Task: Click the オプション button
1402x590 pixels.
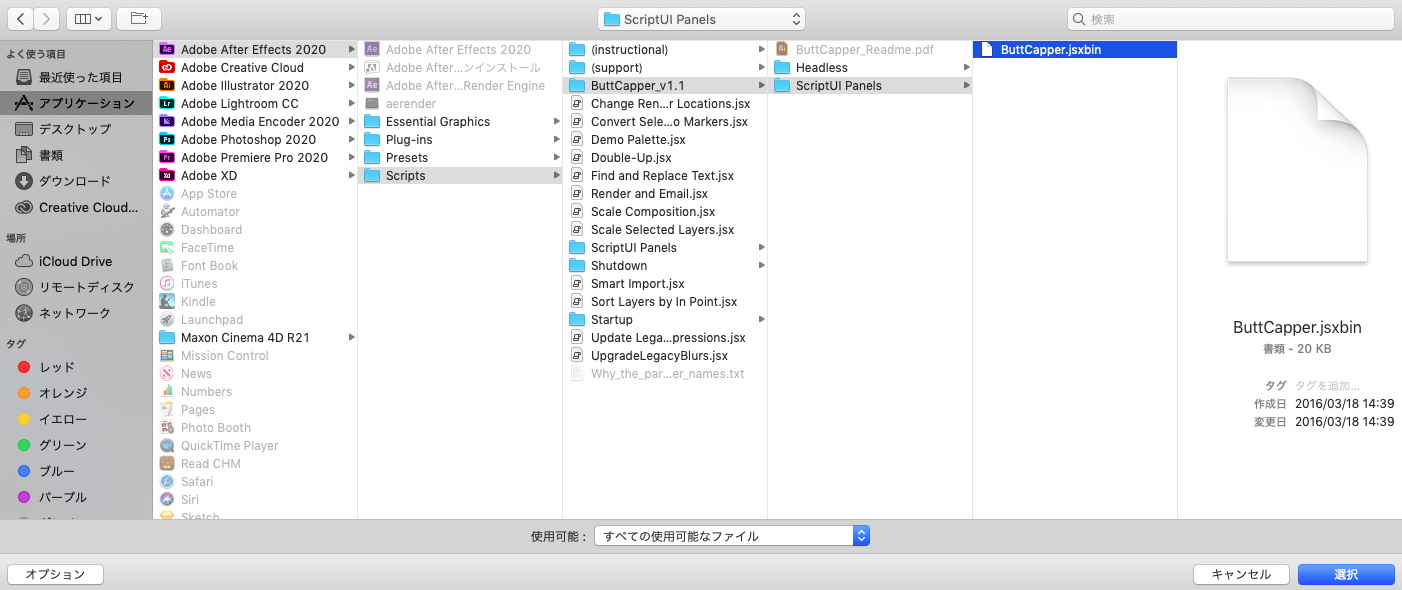Action: point(55,574)
